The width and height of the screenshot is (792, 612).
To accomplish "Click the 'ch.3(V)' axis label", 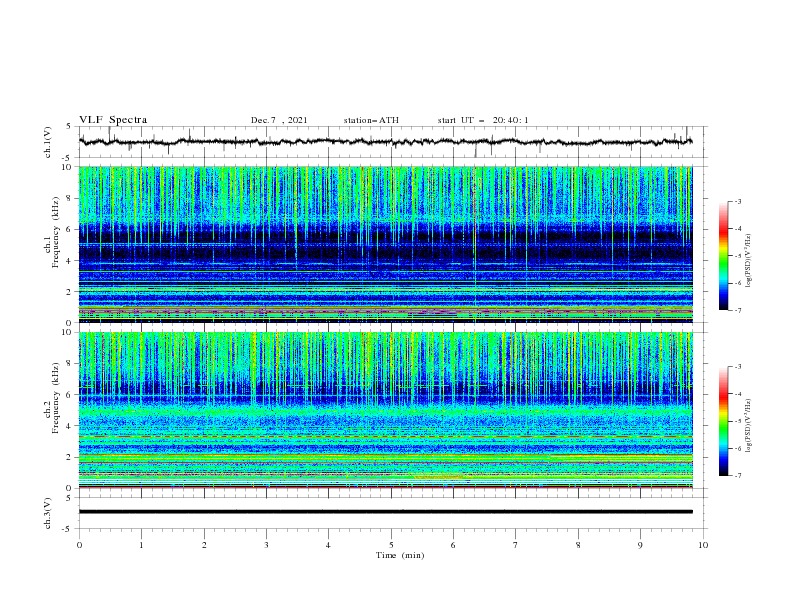I will click(x=48, y=513).
